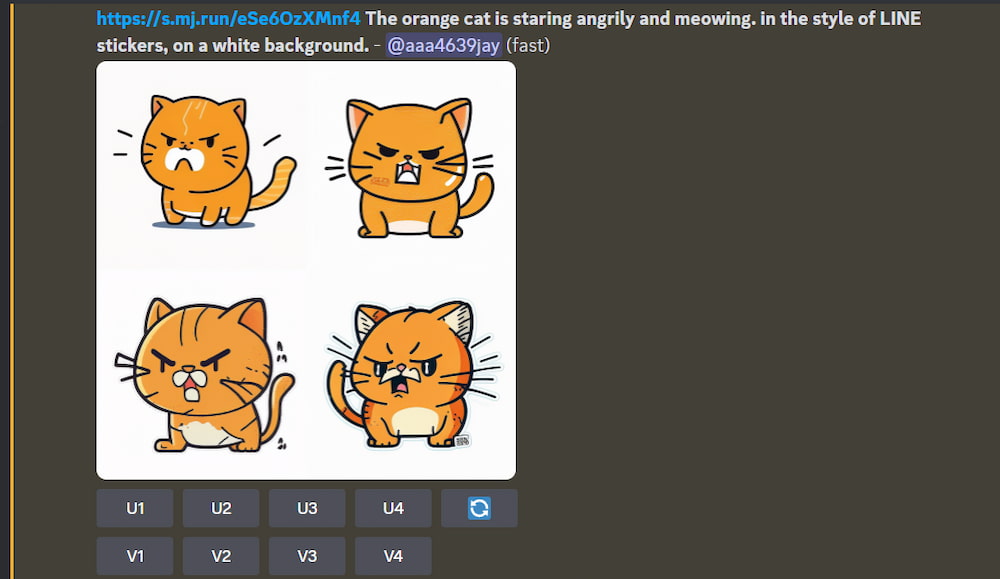1000x579 pixels.
Task: Click the @aaa4639jay user mention
Action: (x=443, y=45)
